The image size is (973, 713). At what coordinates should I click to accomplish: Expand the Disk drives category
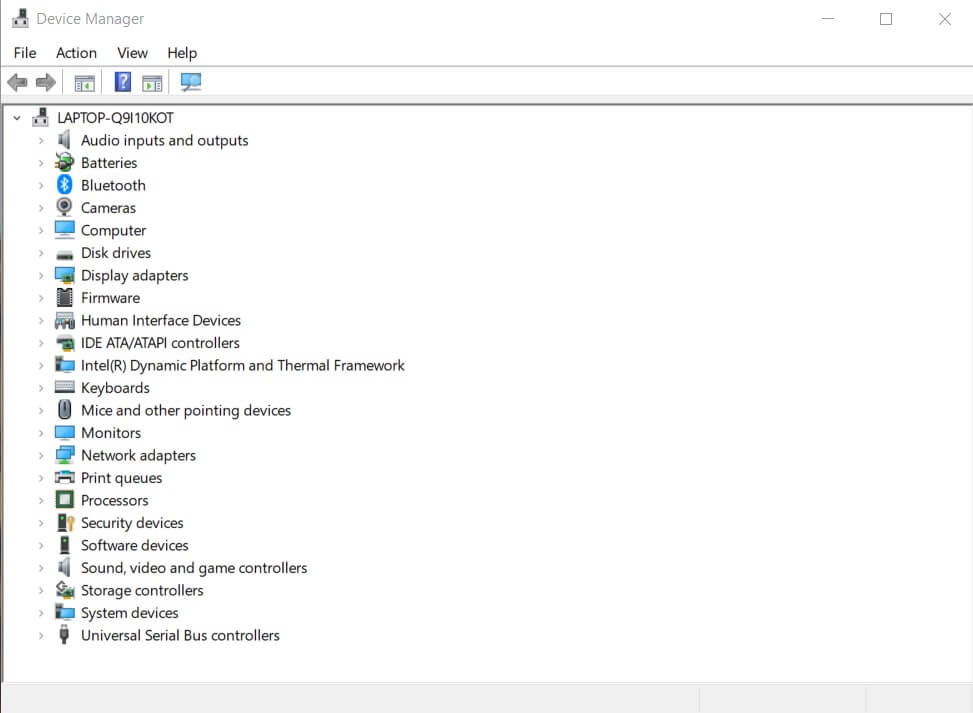pyautogui.click(x=41, y=253)
